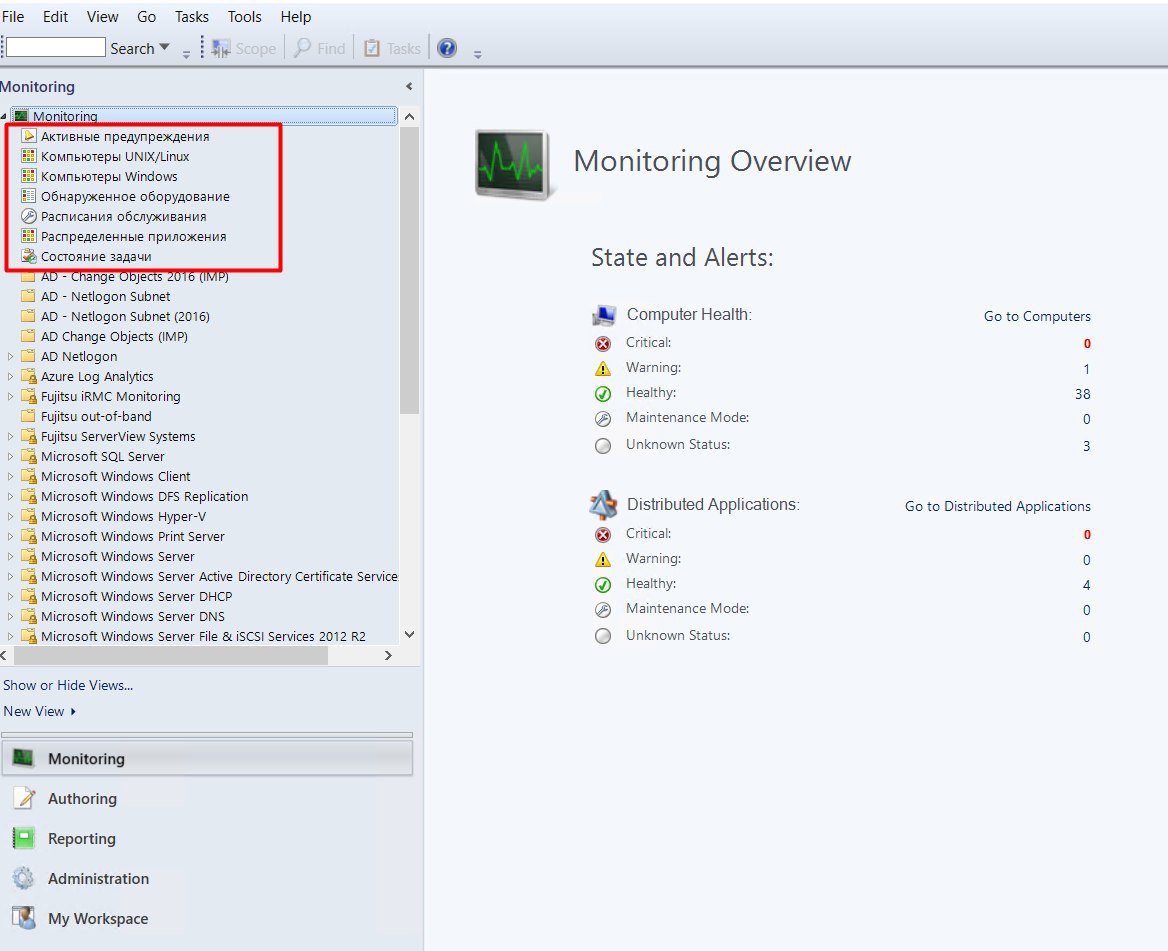Click the tree's scroll down arrow
The width and height of the screenshot is (1168, 951).
pyautogui.click(x=409, y=634)
